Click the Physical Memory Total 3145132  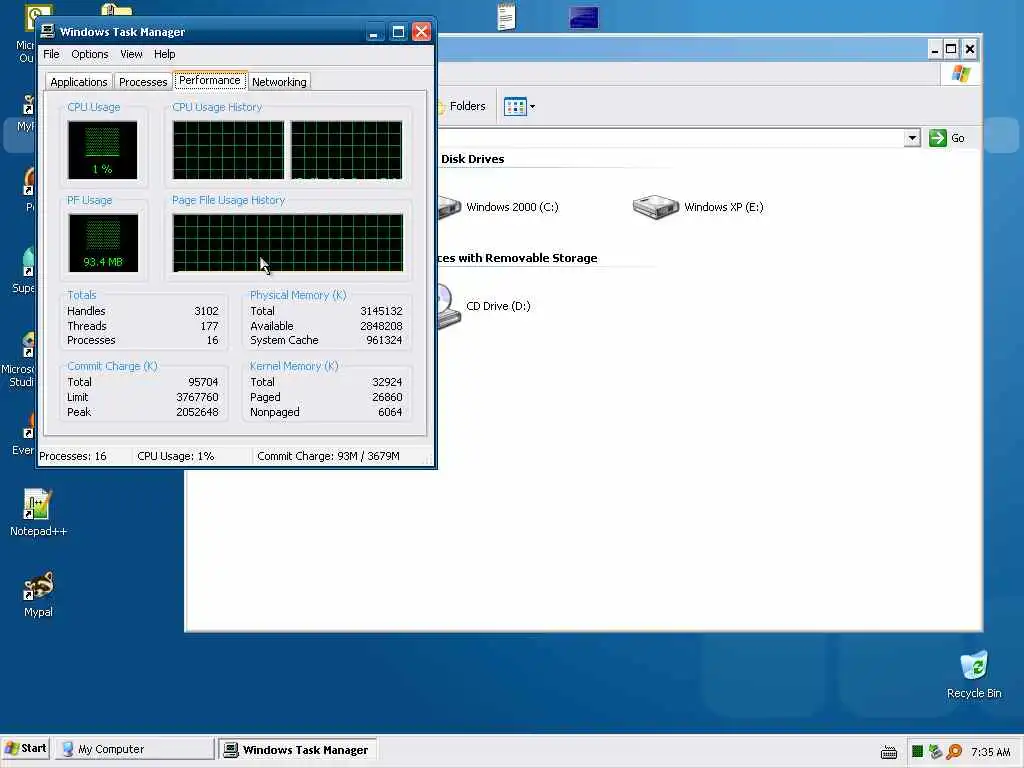381,311
